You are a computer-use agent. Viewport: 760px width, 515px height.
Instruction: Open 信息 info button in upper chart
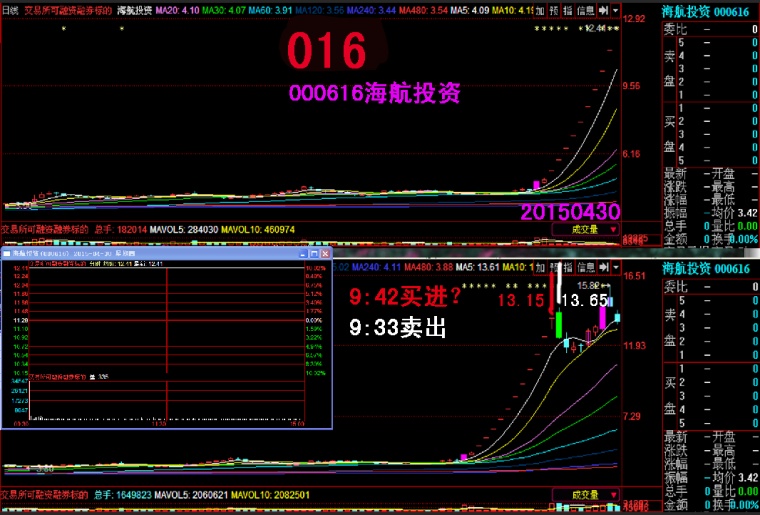585,10
